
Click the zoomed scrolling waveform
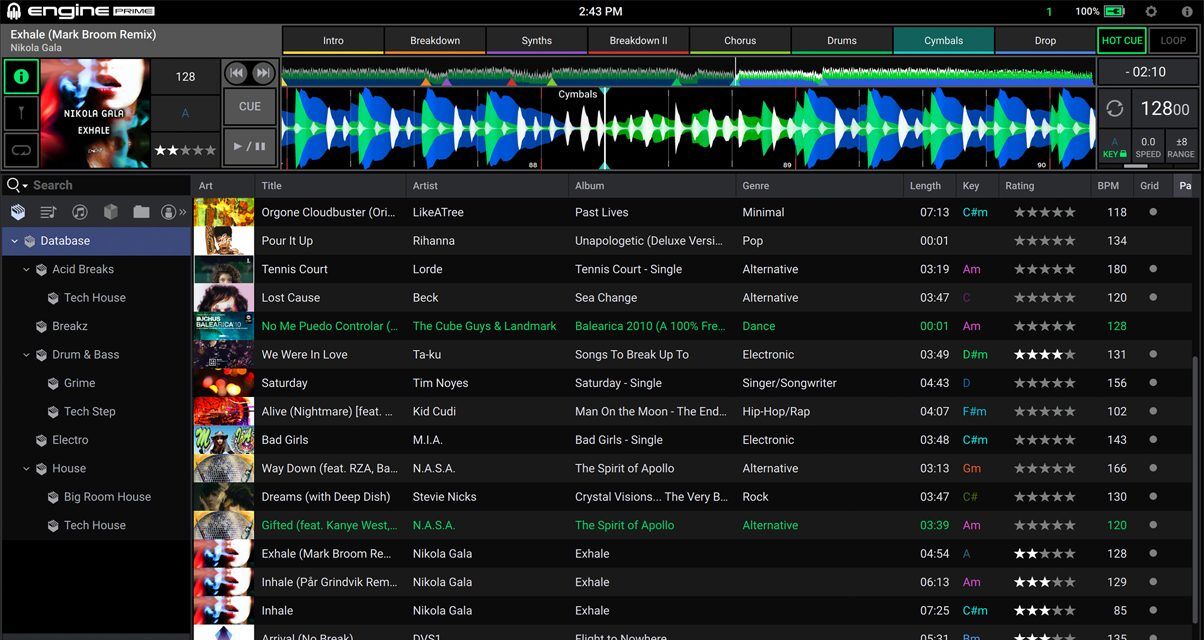[688, 128]
